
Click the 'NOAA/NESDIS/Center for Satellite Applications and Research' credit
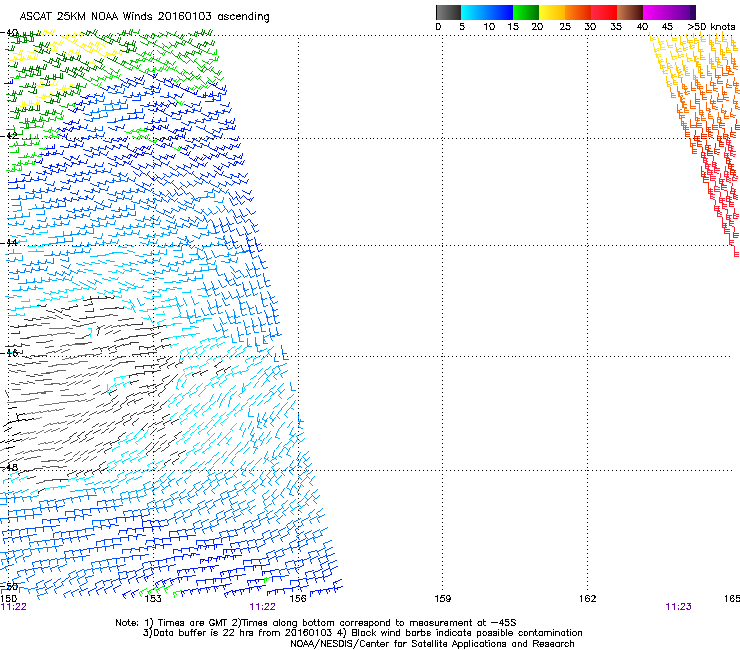[x=432, y=644]
